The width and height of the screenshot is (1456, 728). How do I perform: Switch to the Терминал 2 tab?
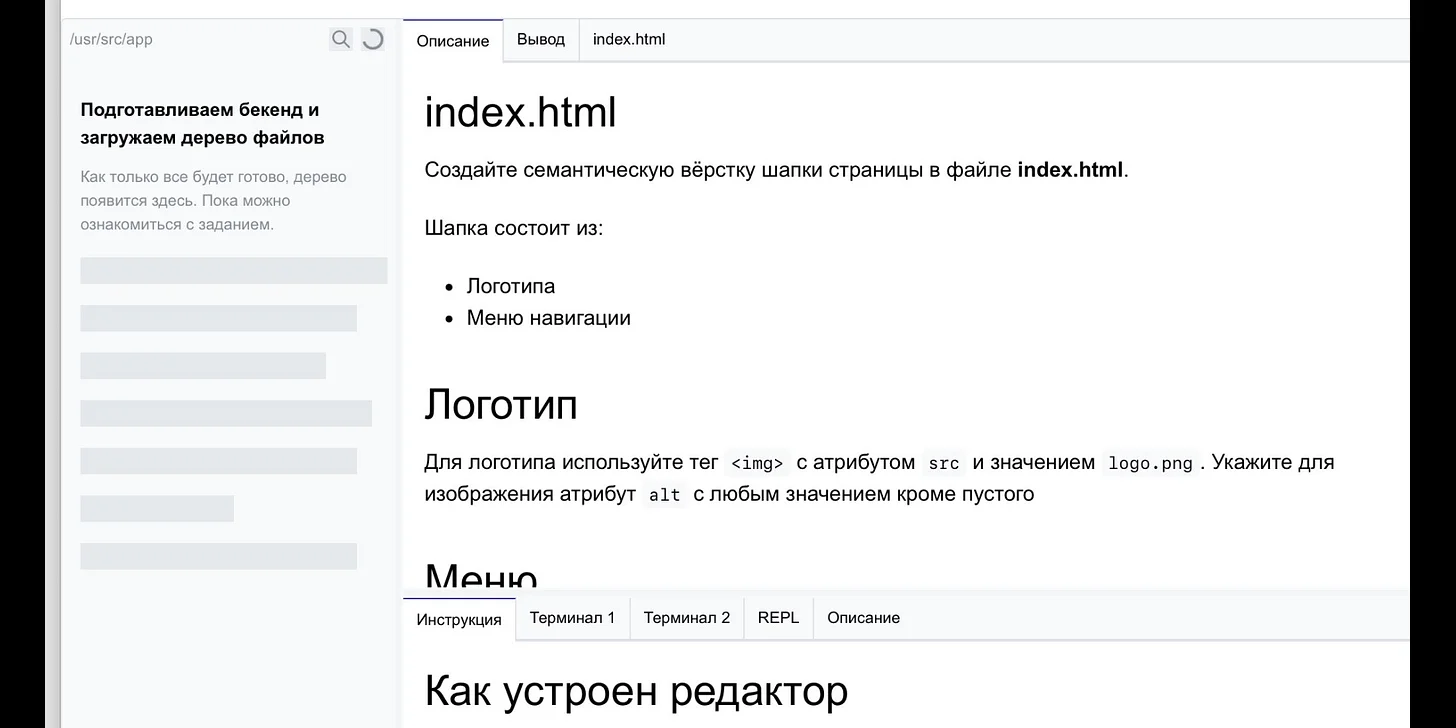(687, 618)
